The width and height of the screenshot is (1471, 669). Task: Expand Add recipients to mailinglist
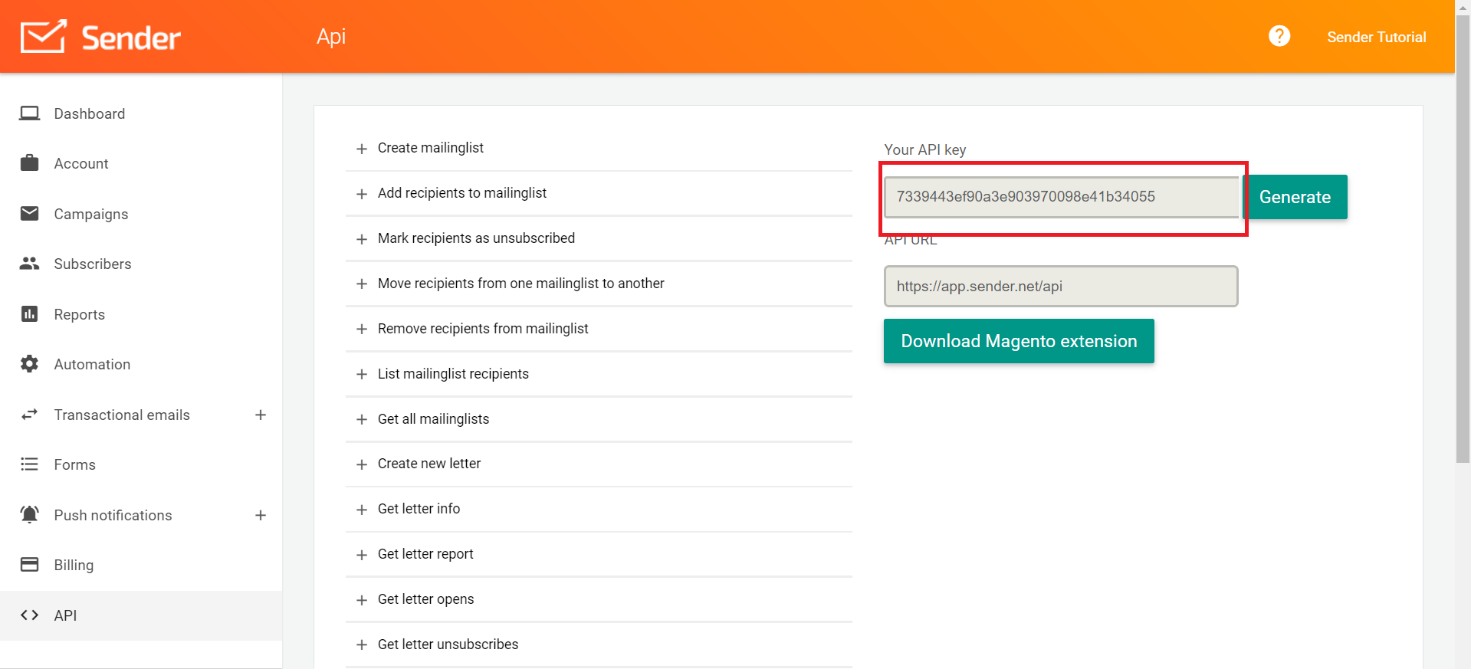tap(599, 193)
